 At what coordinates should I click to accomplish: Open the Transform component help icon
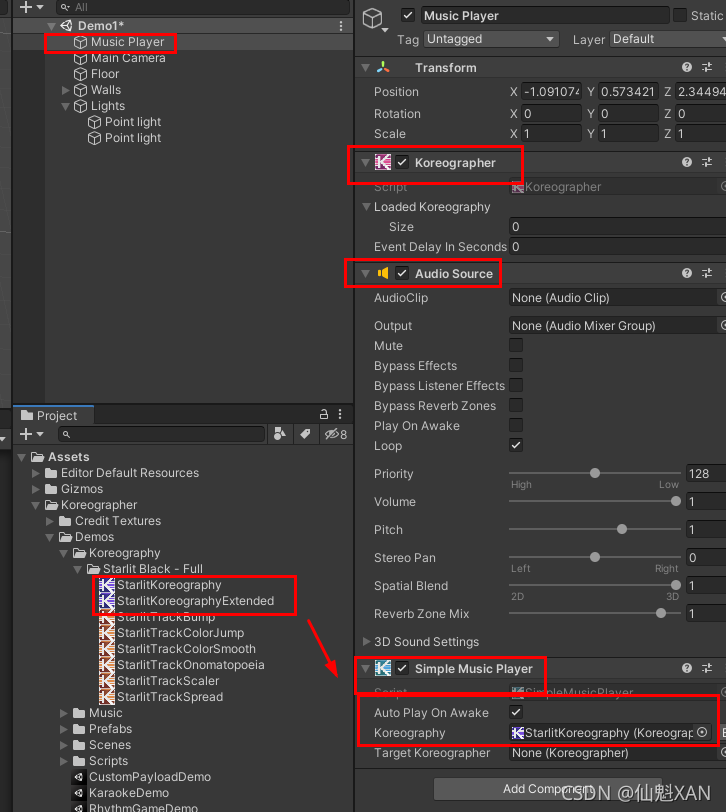tap(687, 67)
